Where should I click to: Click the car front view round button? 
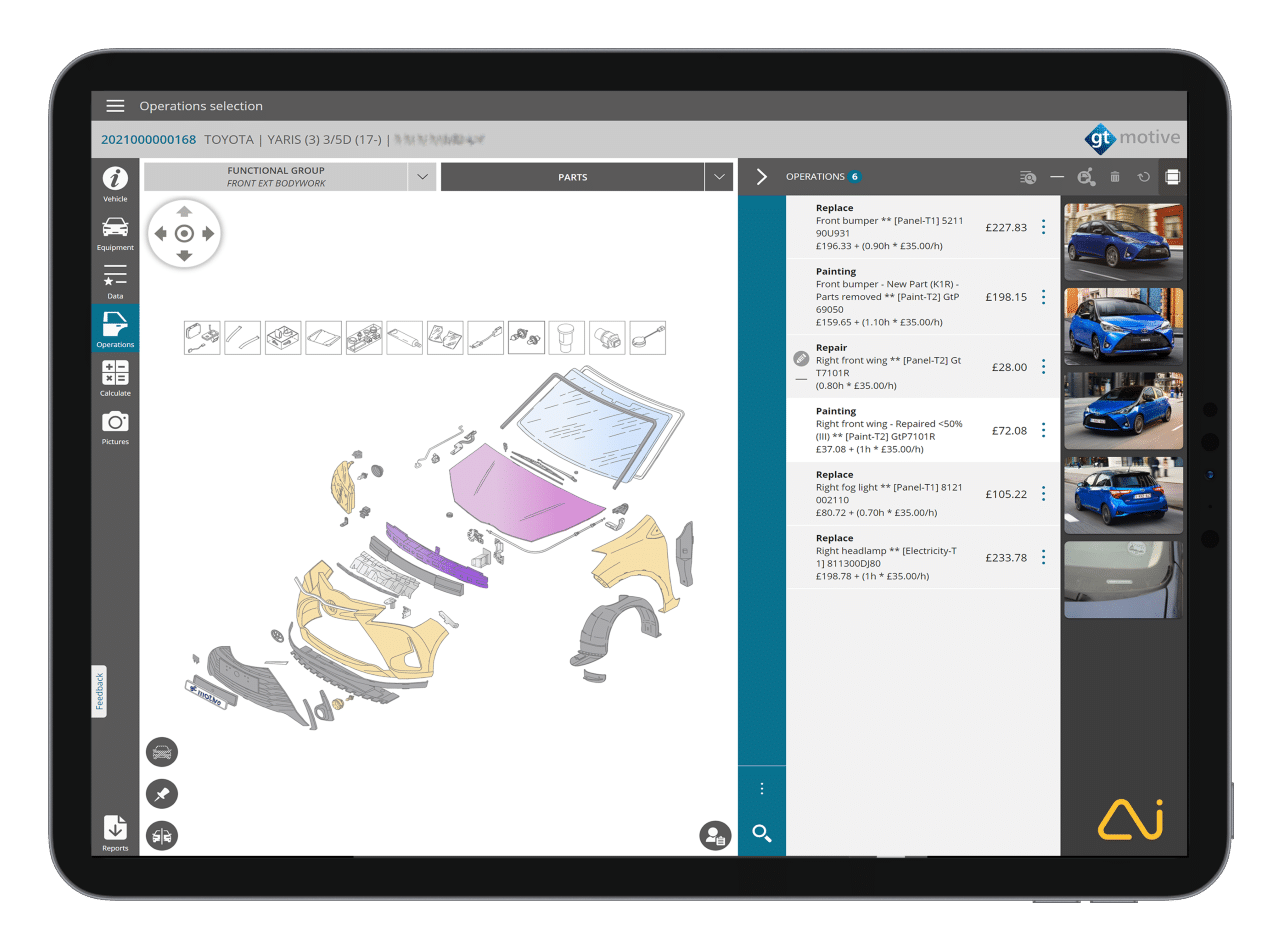162,752
